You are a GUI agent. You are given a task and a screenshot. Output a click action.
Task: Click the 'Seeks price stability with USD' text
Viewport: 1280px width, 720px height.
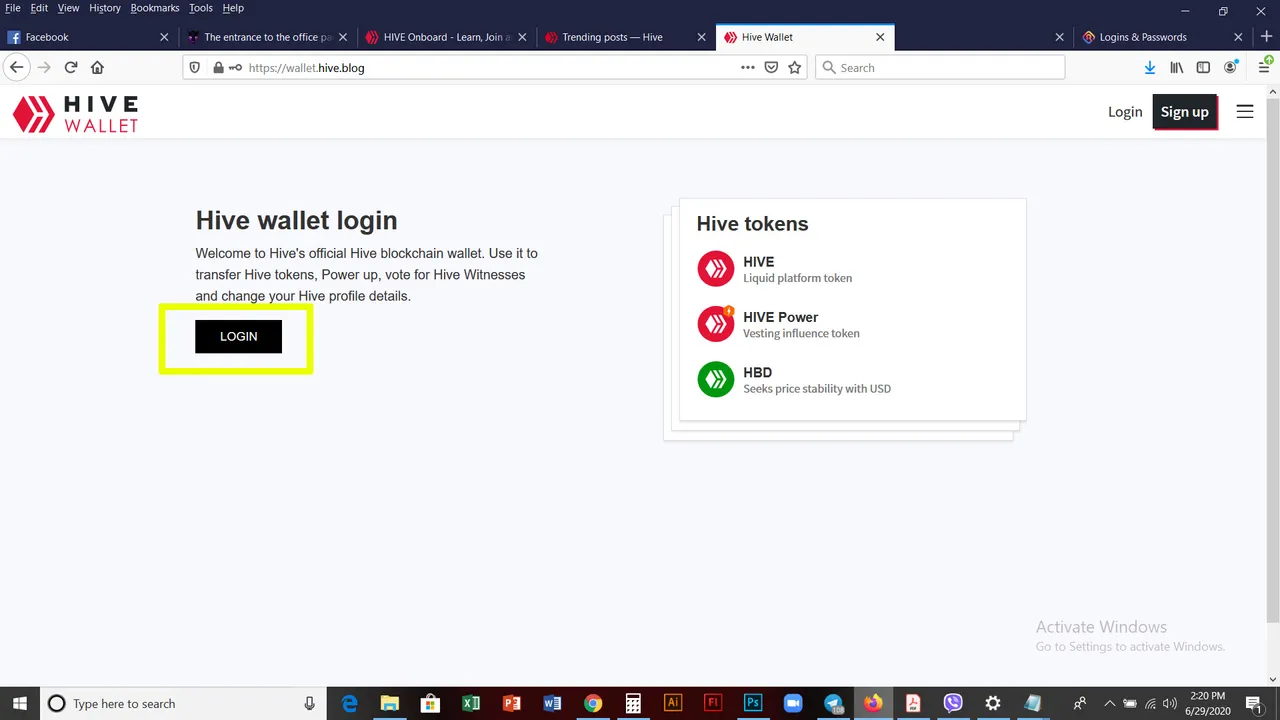pyautogui.click(x=817, y=389)
